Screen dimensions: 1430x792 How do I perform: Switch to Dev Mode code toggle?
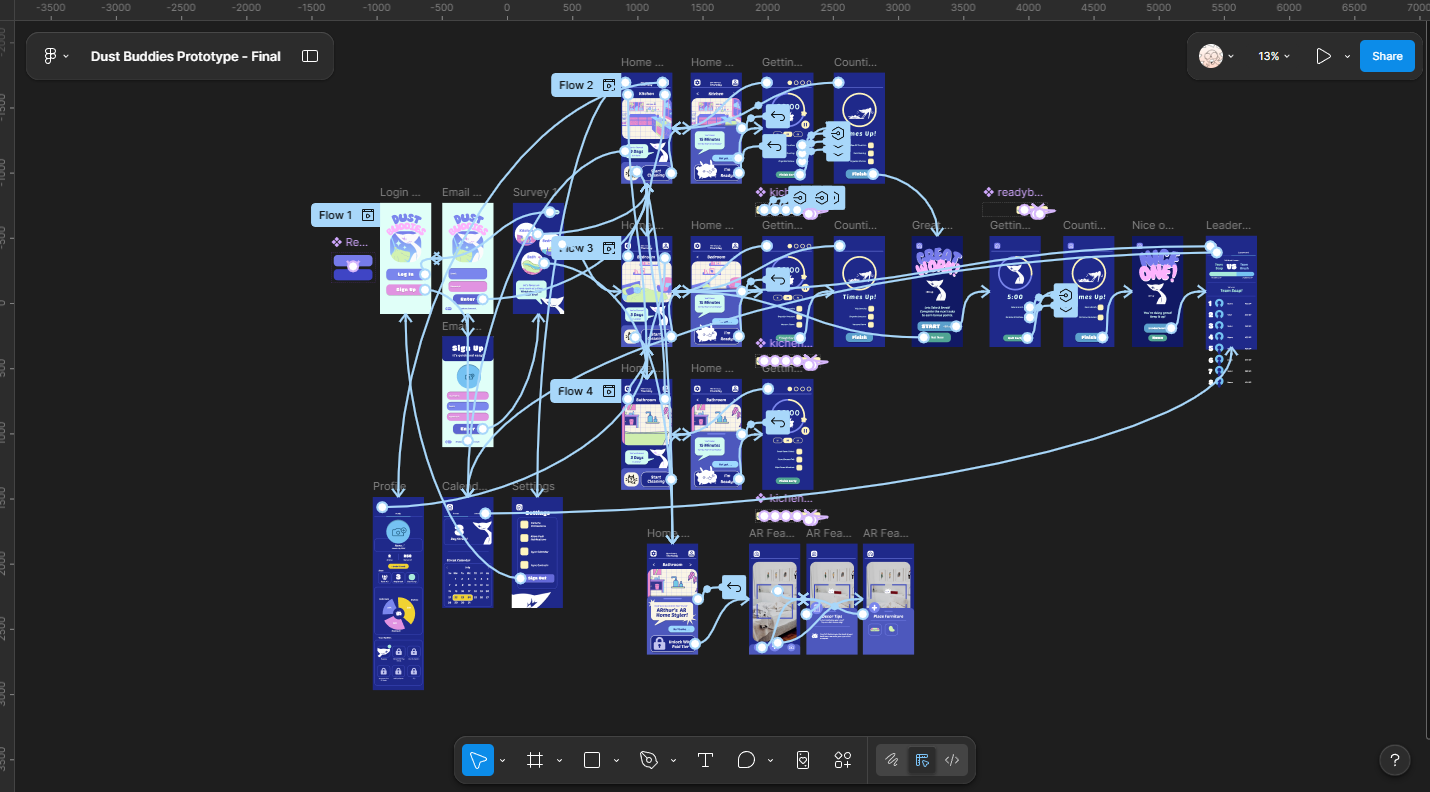pos(952,760)
